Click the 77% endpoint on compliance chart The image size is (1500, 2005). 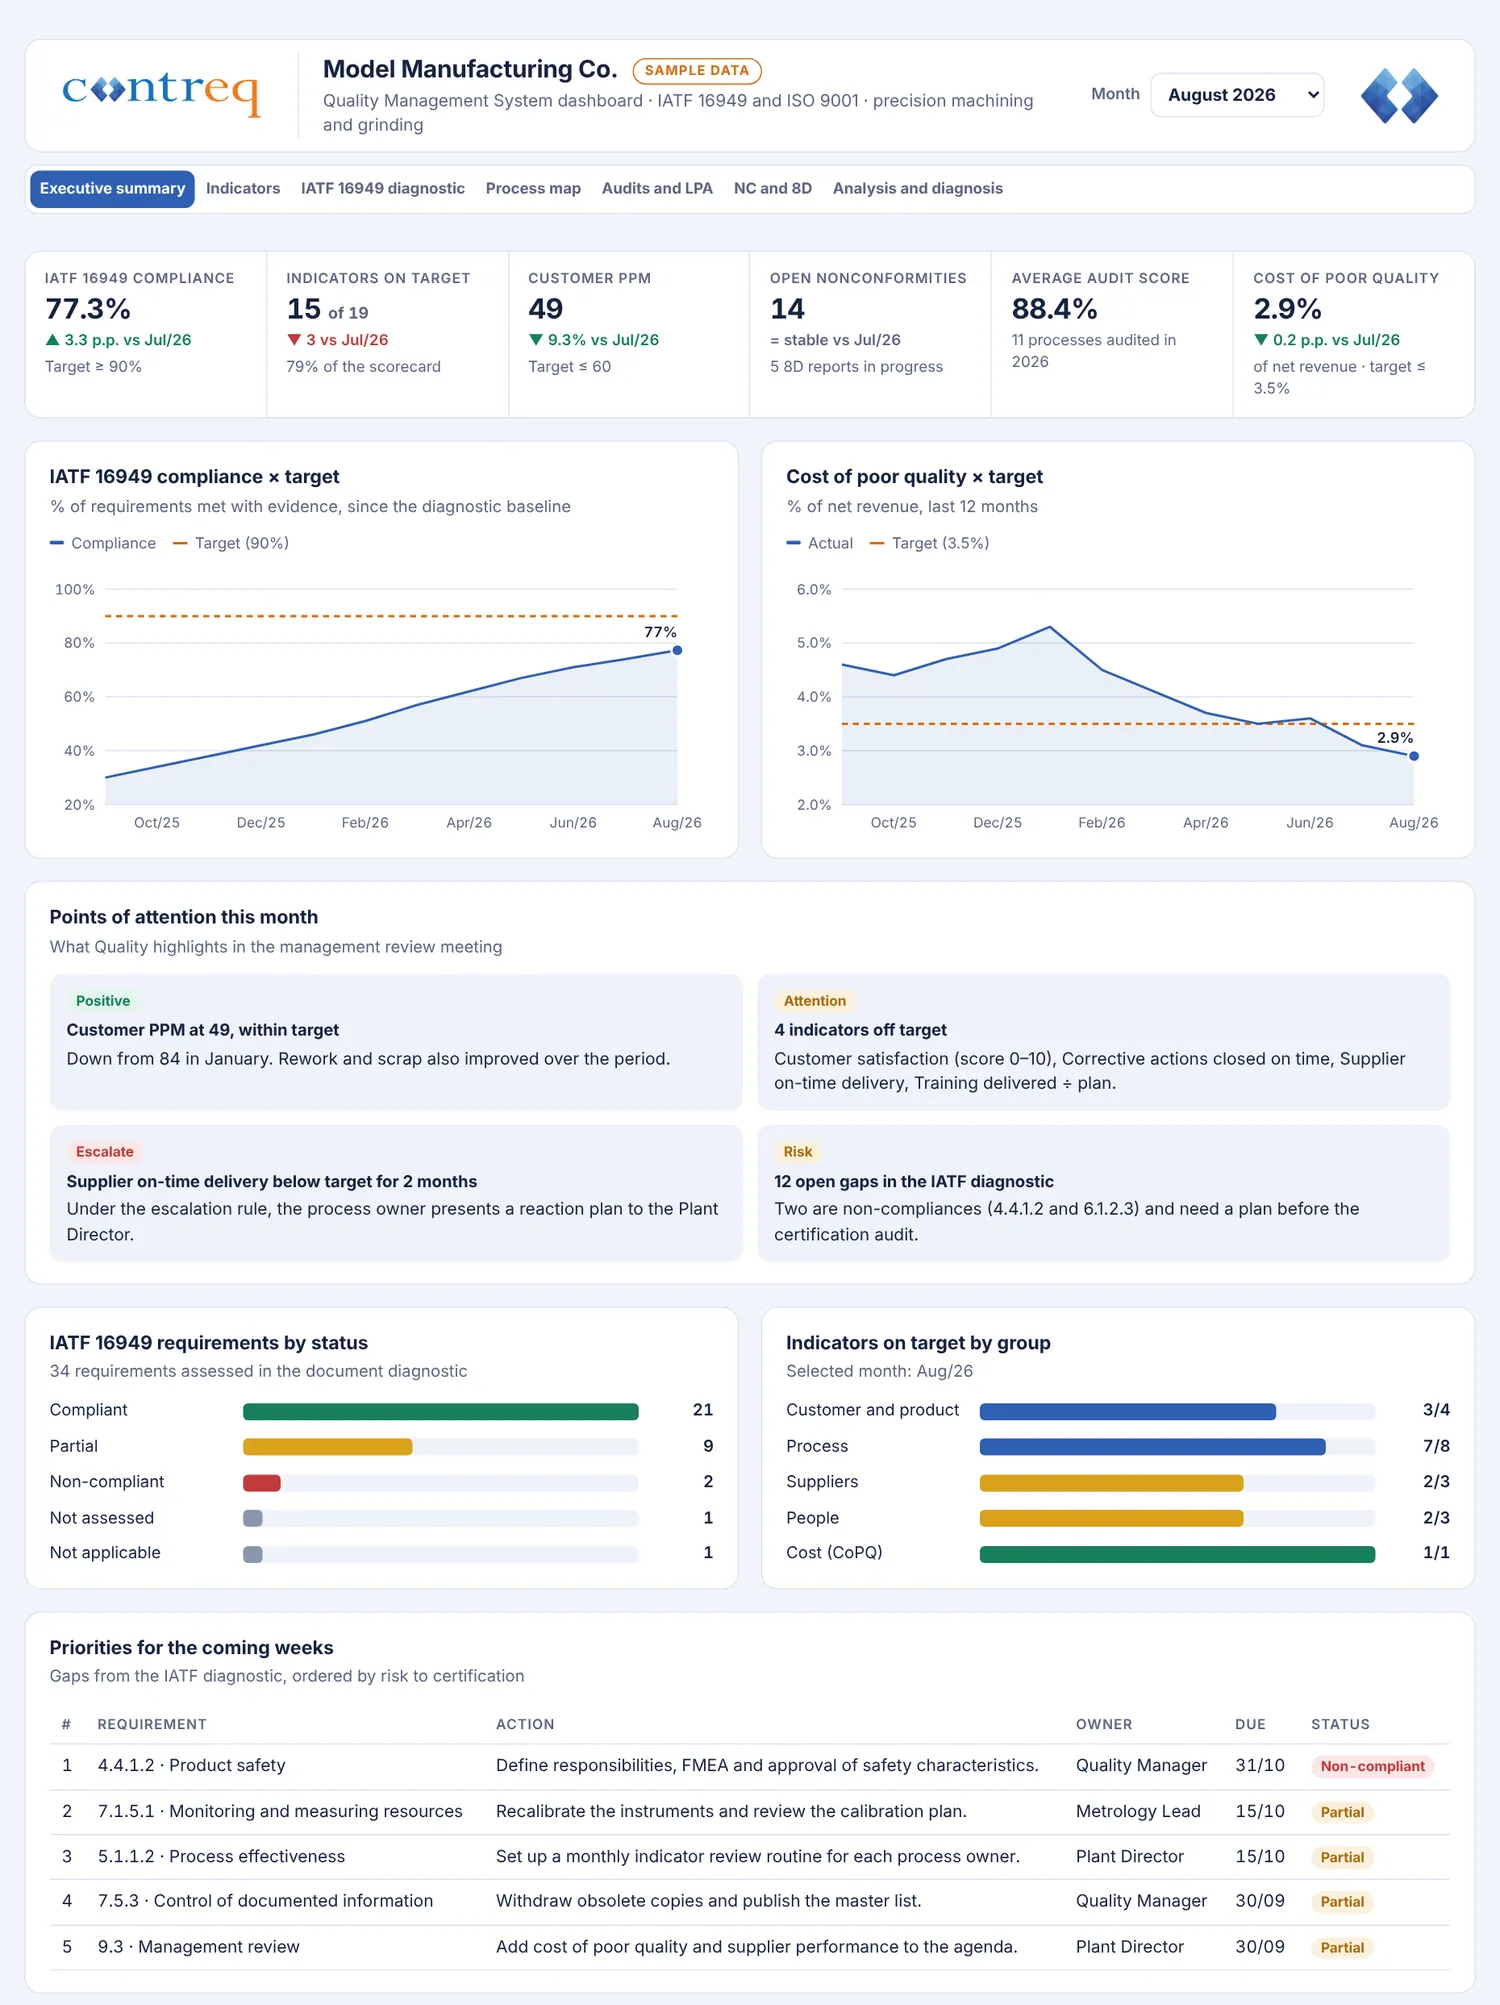[x=677, y=650]
